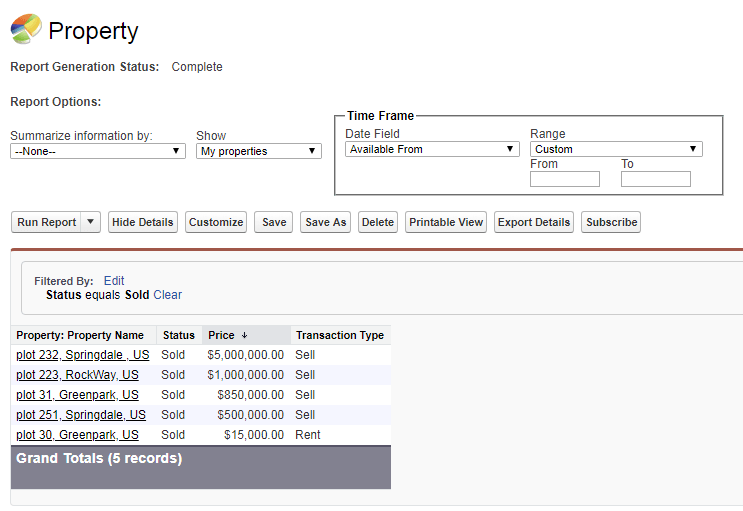This screenshot has width=743, height=511.
Task: Click the Sell cell for plot 223
Action: 305,375
